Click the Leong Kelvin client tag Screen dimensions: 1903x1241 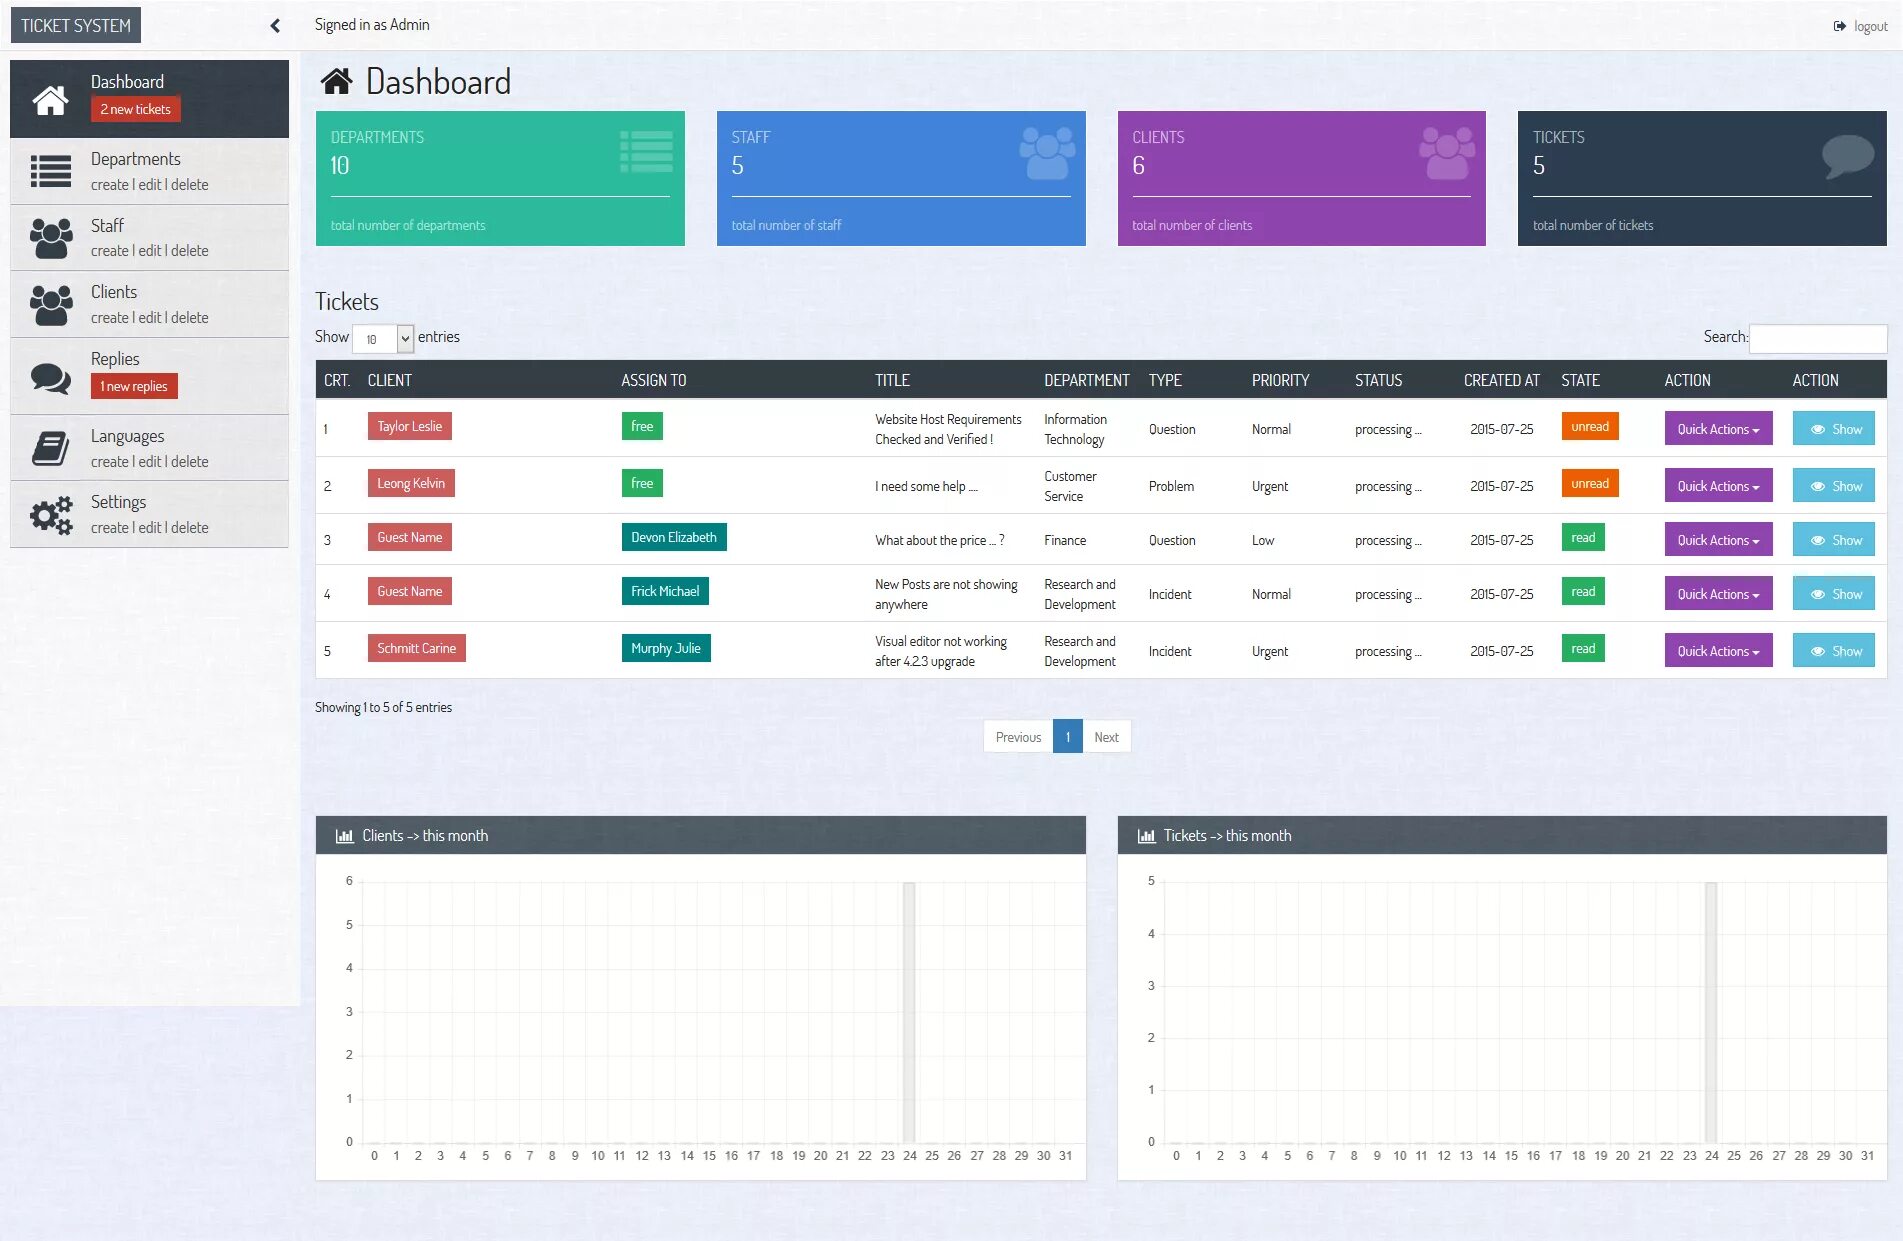tap(411, 483)
